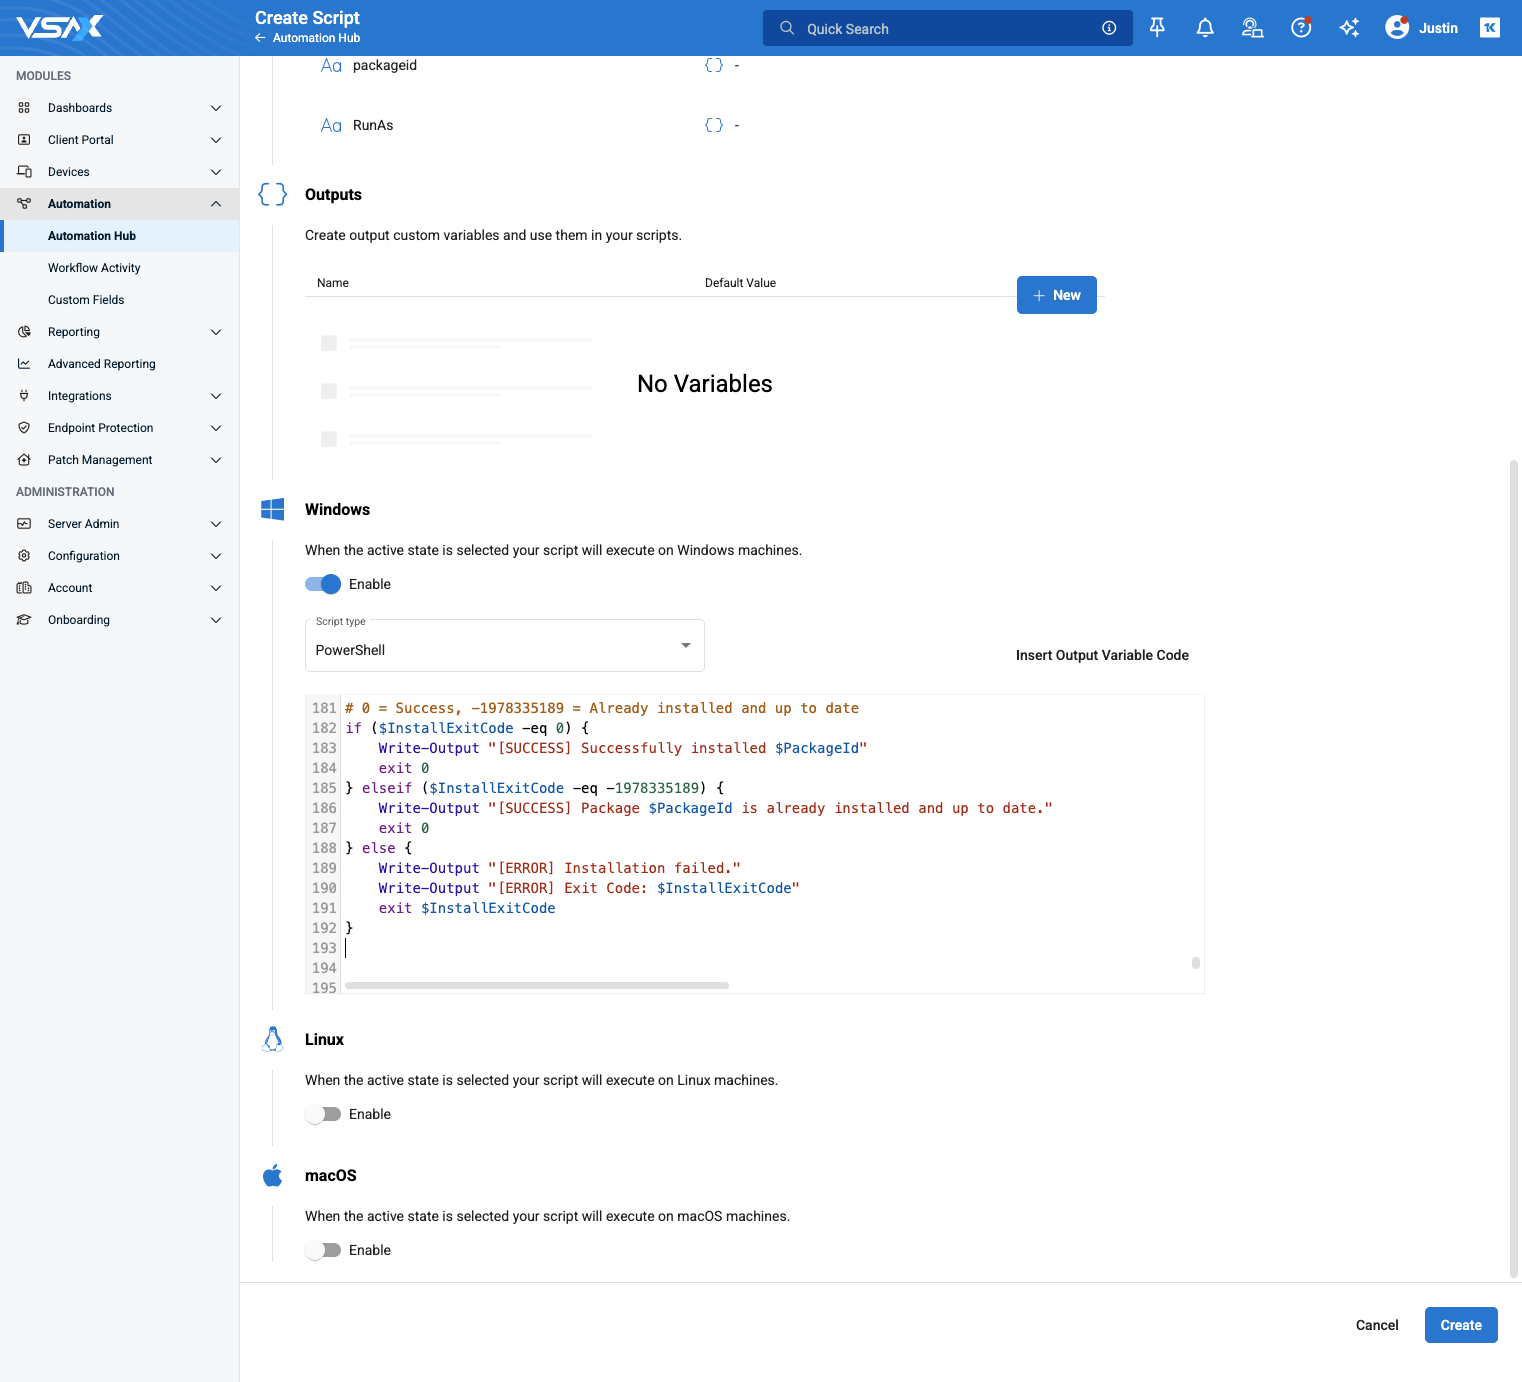Open Custom Fields in sidebar

(x=86, y=300)
